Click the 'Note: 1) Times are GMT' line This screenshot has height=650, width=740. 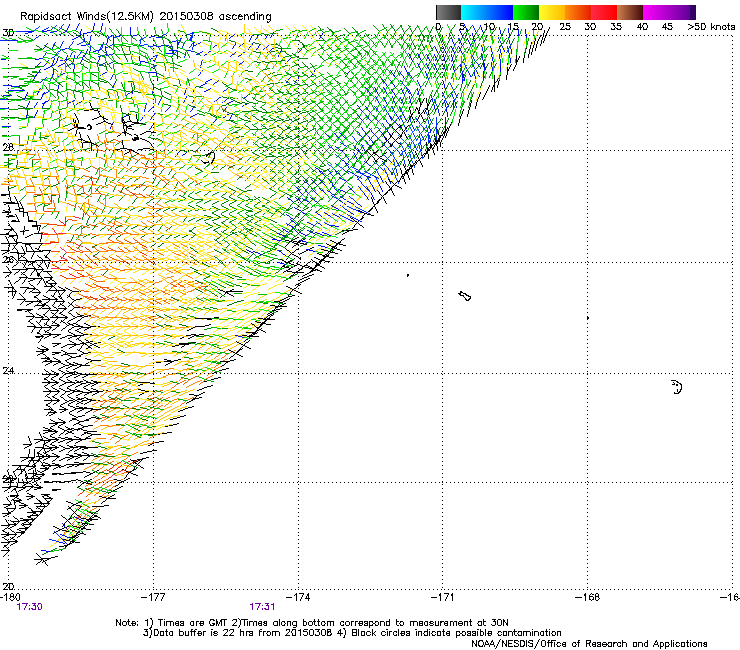coord(312,623)
